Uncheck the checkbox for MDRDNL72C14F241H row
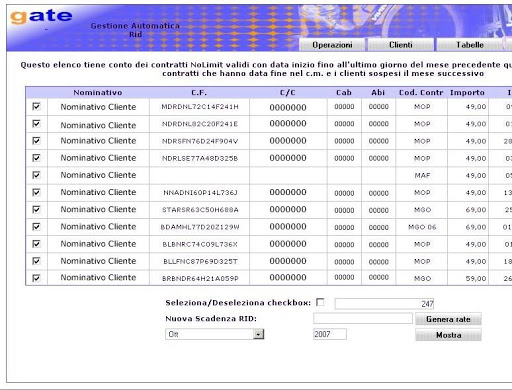The image size is (512, 390). 36,107
